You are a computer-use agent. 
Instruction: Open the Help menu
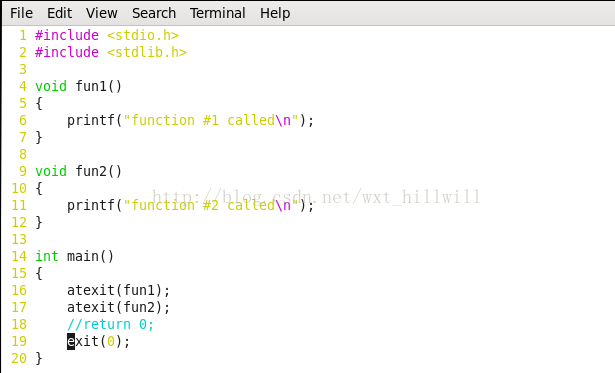coord(275,13)
